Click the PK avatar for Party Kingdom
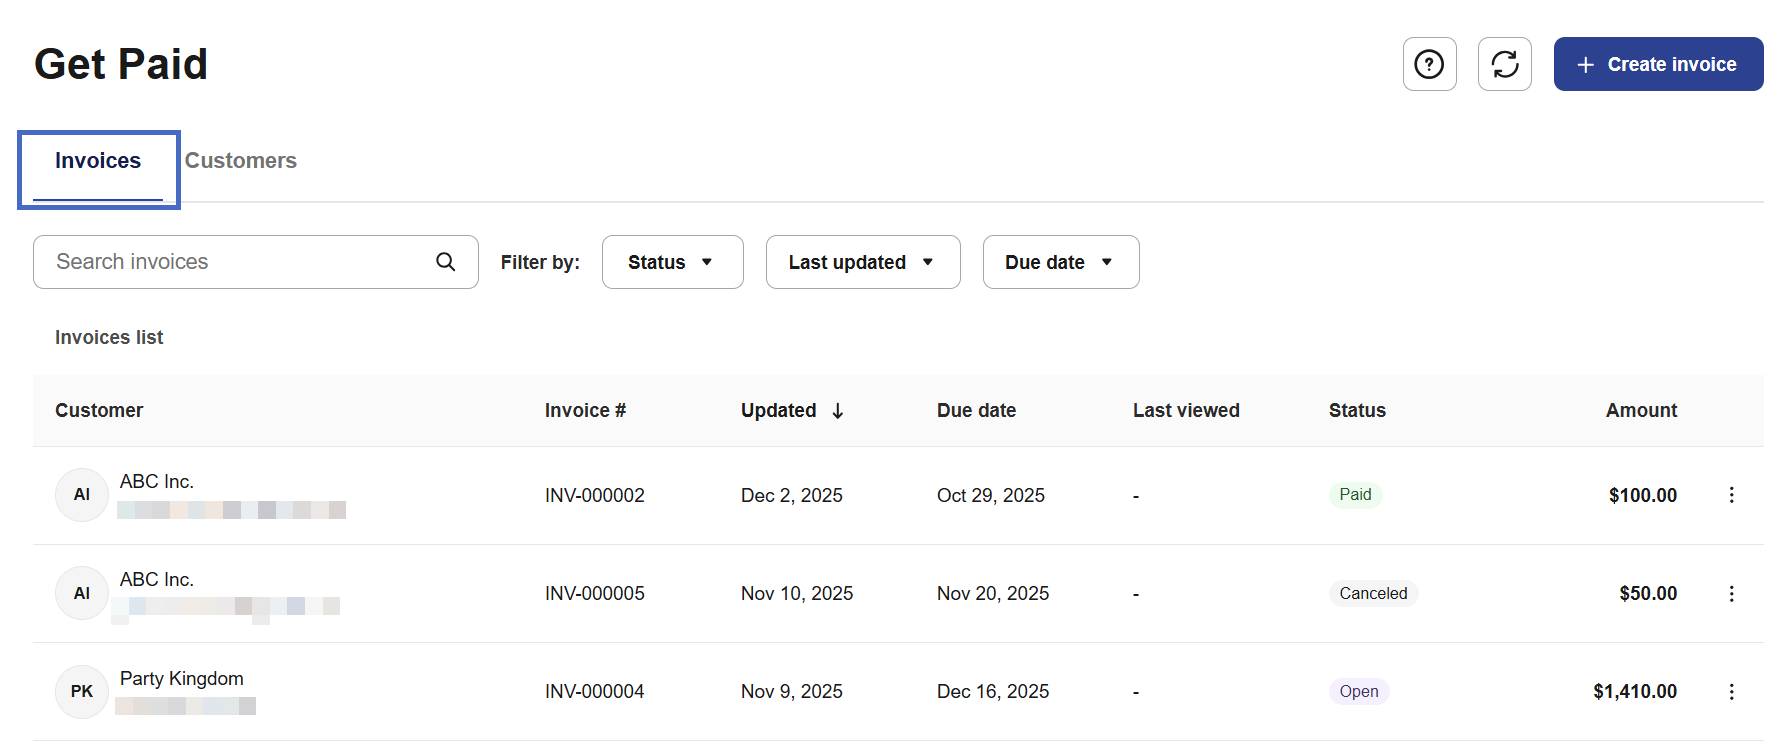 (x=82, y=692)
